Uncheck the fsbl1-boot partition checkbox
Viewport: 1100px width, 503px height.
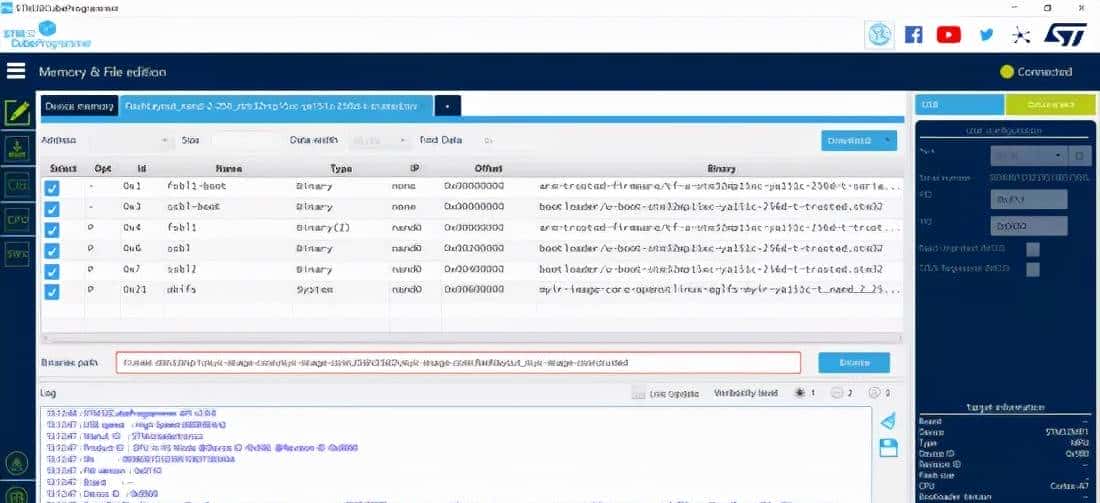pos(52,187)
